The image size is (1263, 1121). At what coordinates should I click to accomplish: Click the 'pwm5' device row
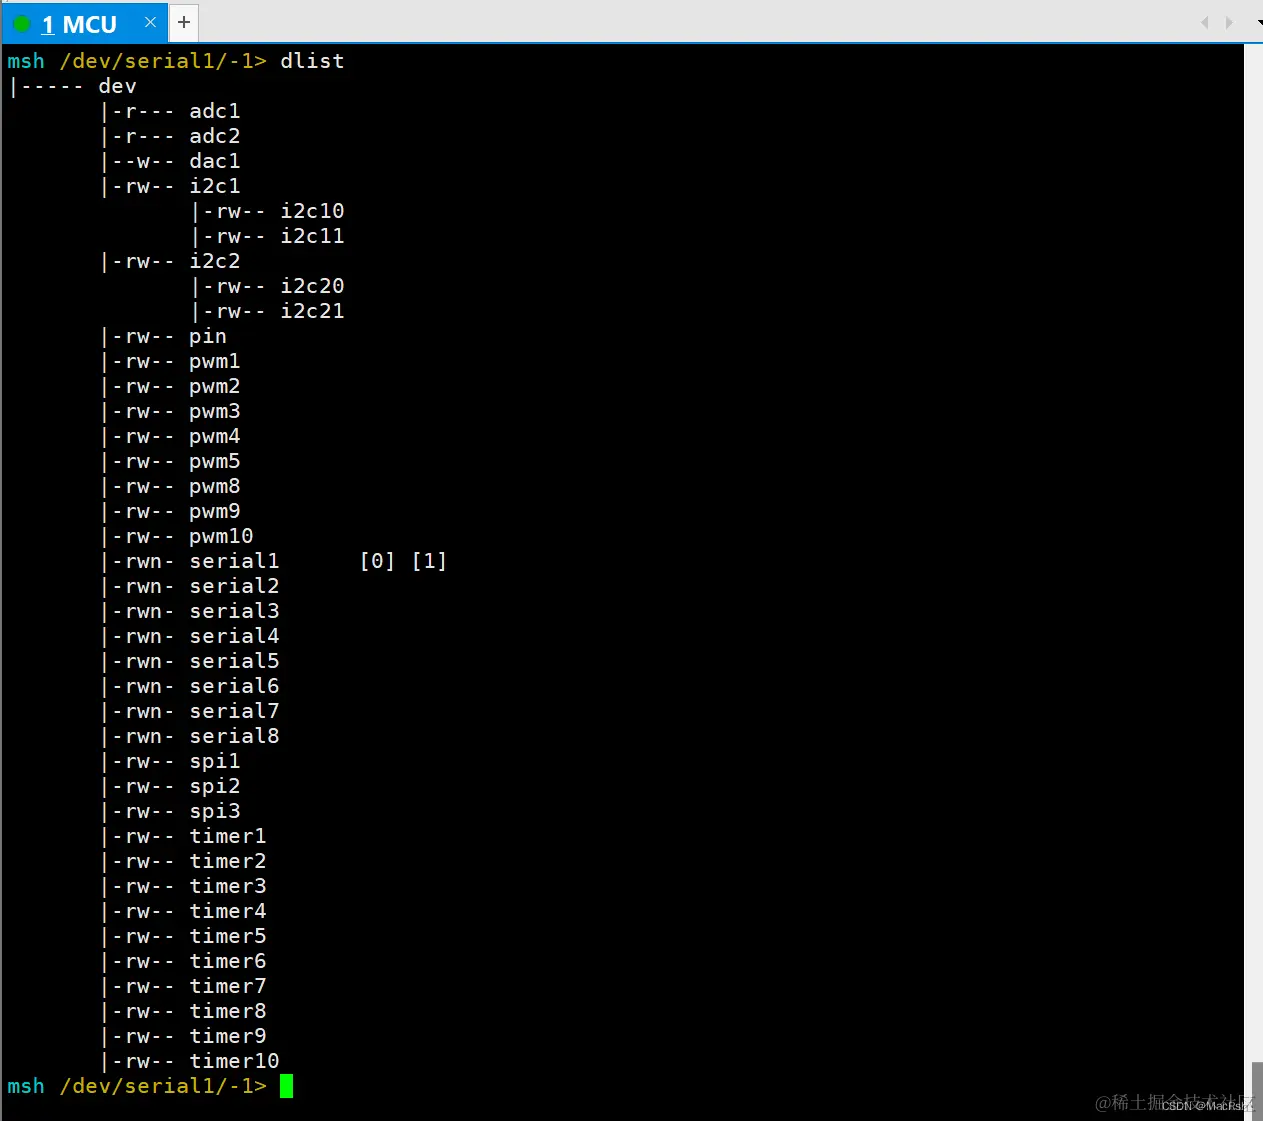pyautogui.click(x=171, y=461)
